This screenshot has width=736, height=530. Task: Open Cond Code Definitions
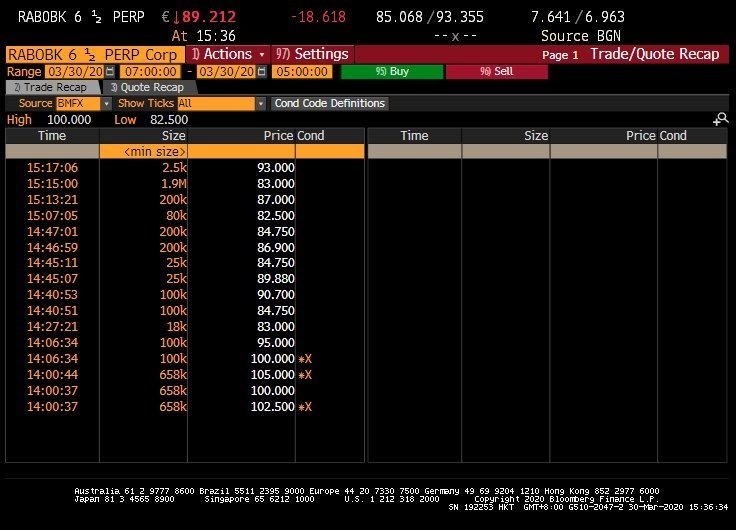[330, 103]
